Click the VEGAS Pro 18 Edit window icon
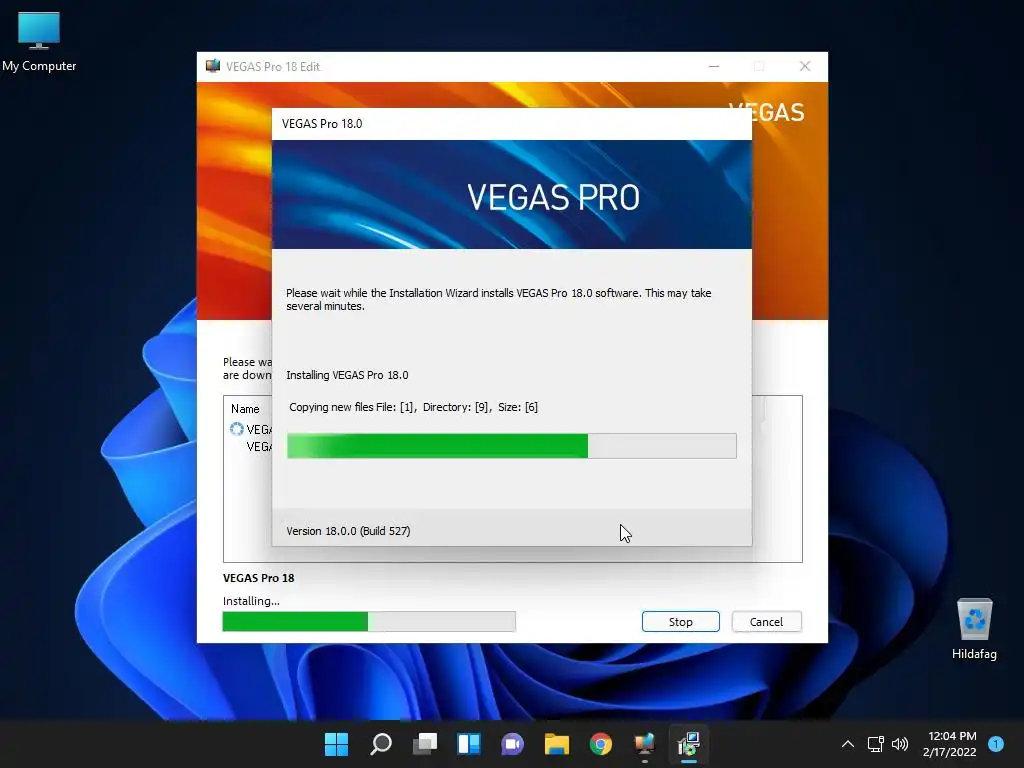The height and width of the screenshot is (768, 1024). (213, 66)
